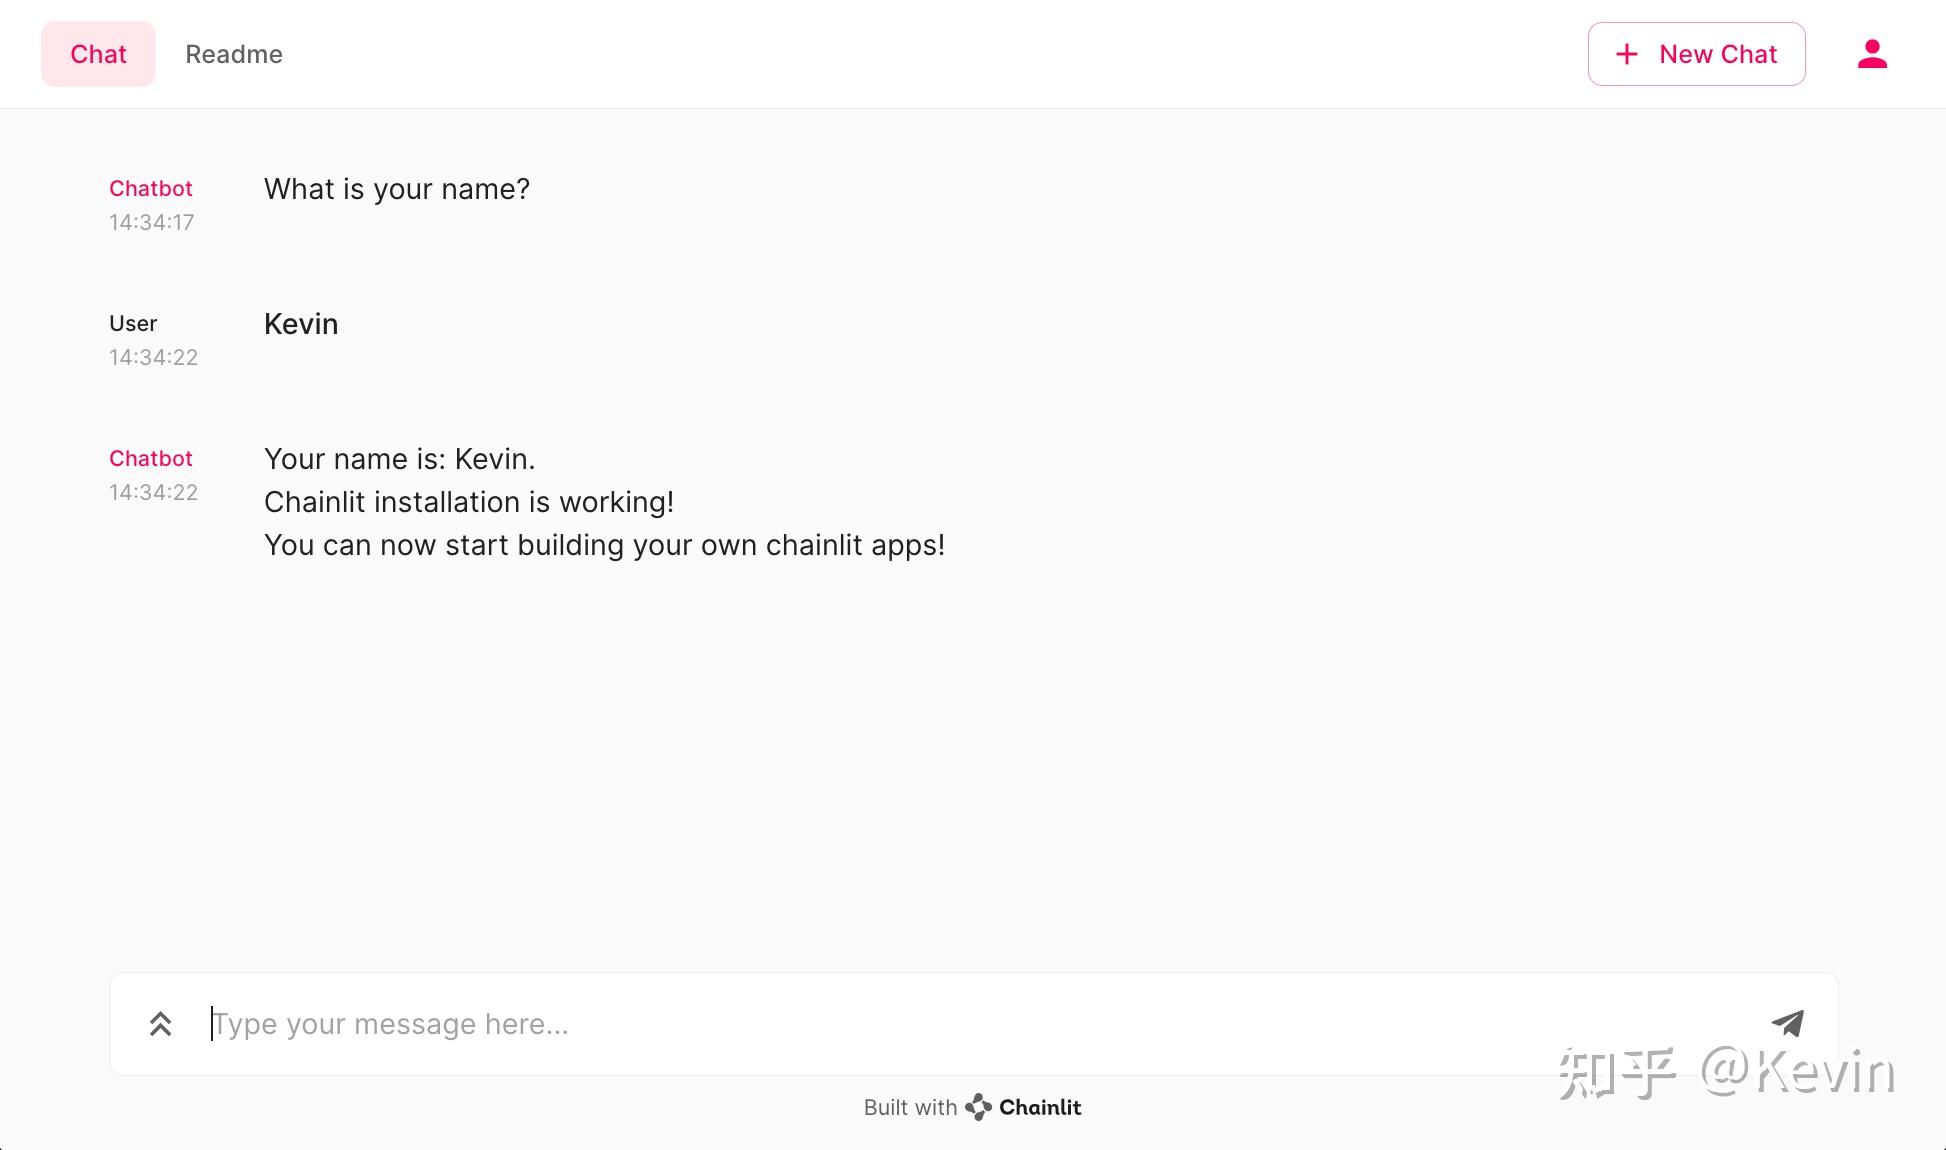Switch to the Chat tab
The width and height of the screenshot is (1946, 1150).
coord(98,54)
